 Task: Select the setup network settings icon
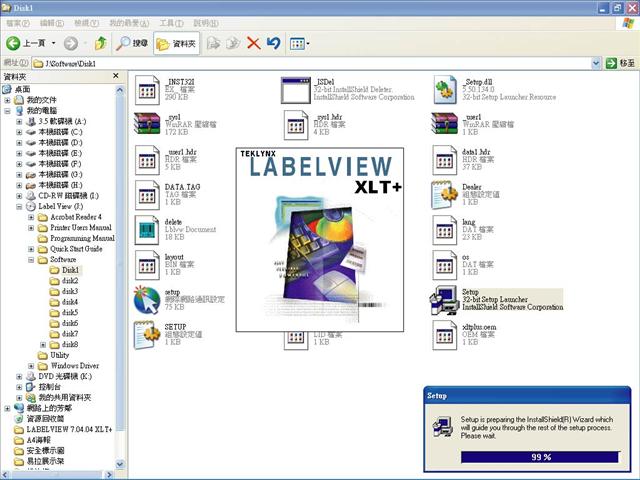pos(147,300)
